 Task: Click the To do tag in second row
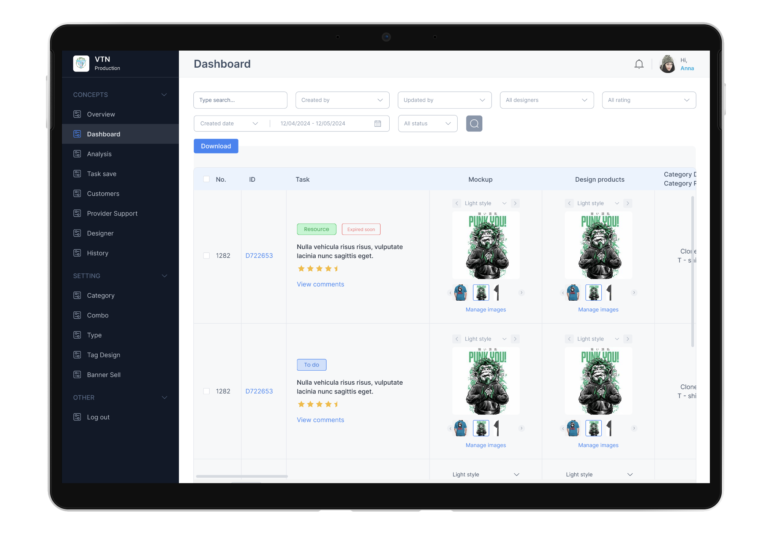click(312, 365)
